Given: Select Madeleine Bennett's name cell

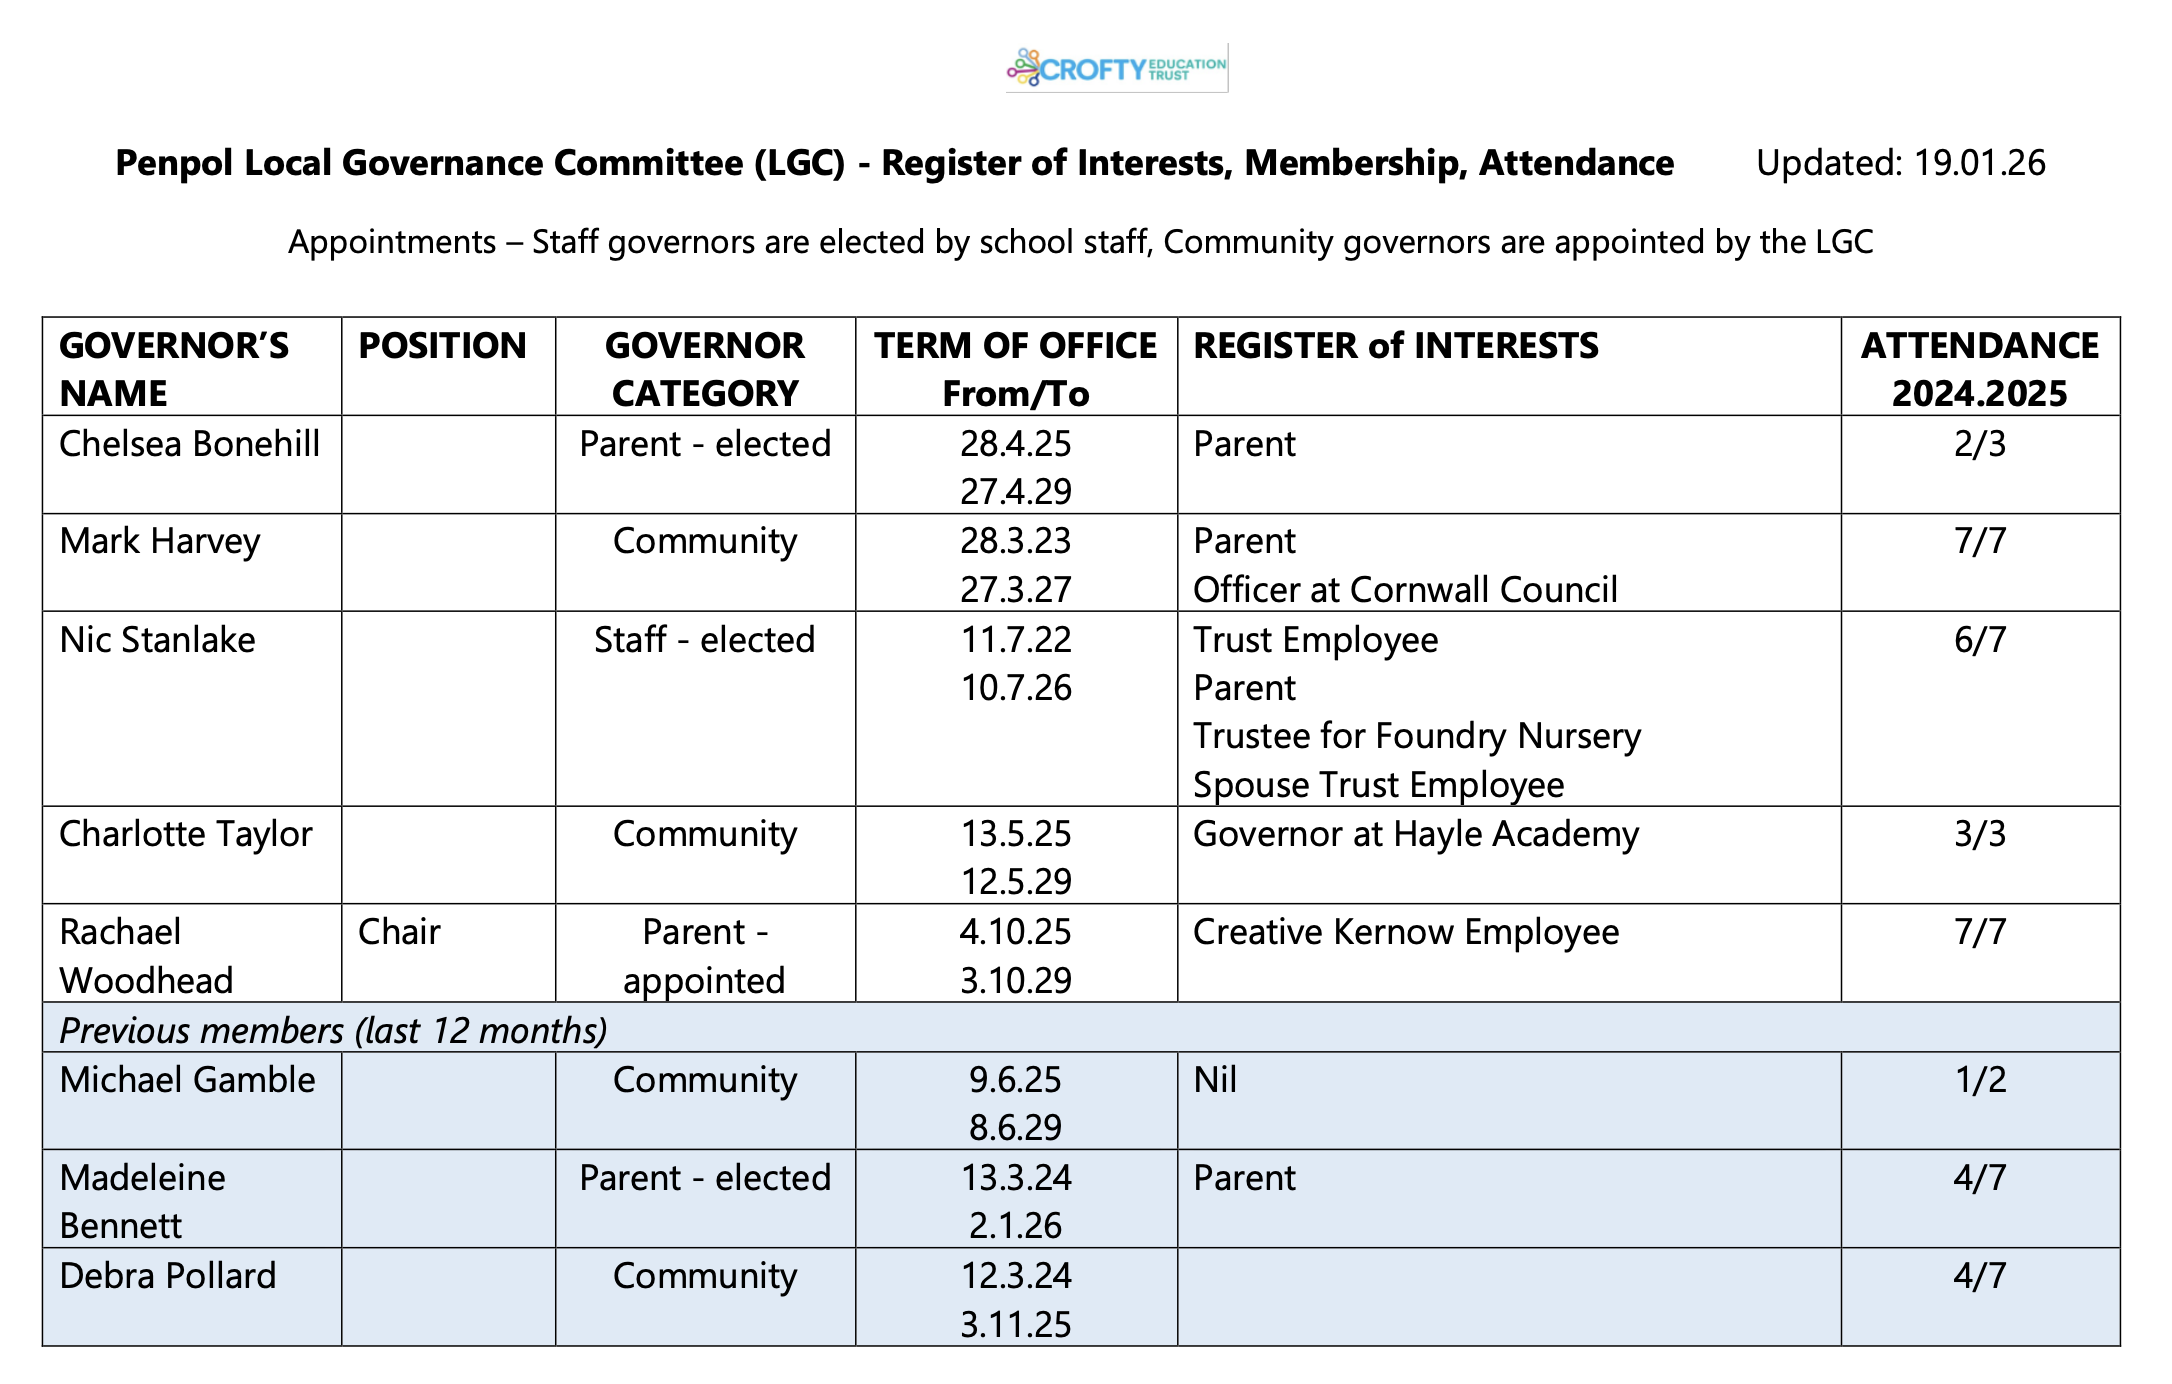Looking at the screenshot, I should pyautogui.click(x=142, y=1200).
